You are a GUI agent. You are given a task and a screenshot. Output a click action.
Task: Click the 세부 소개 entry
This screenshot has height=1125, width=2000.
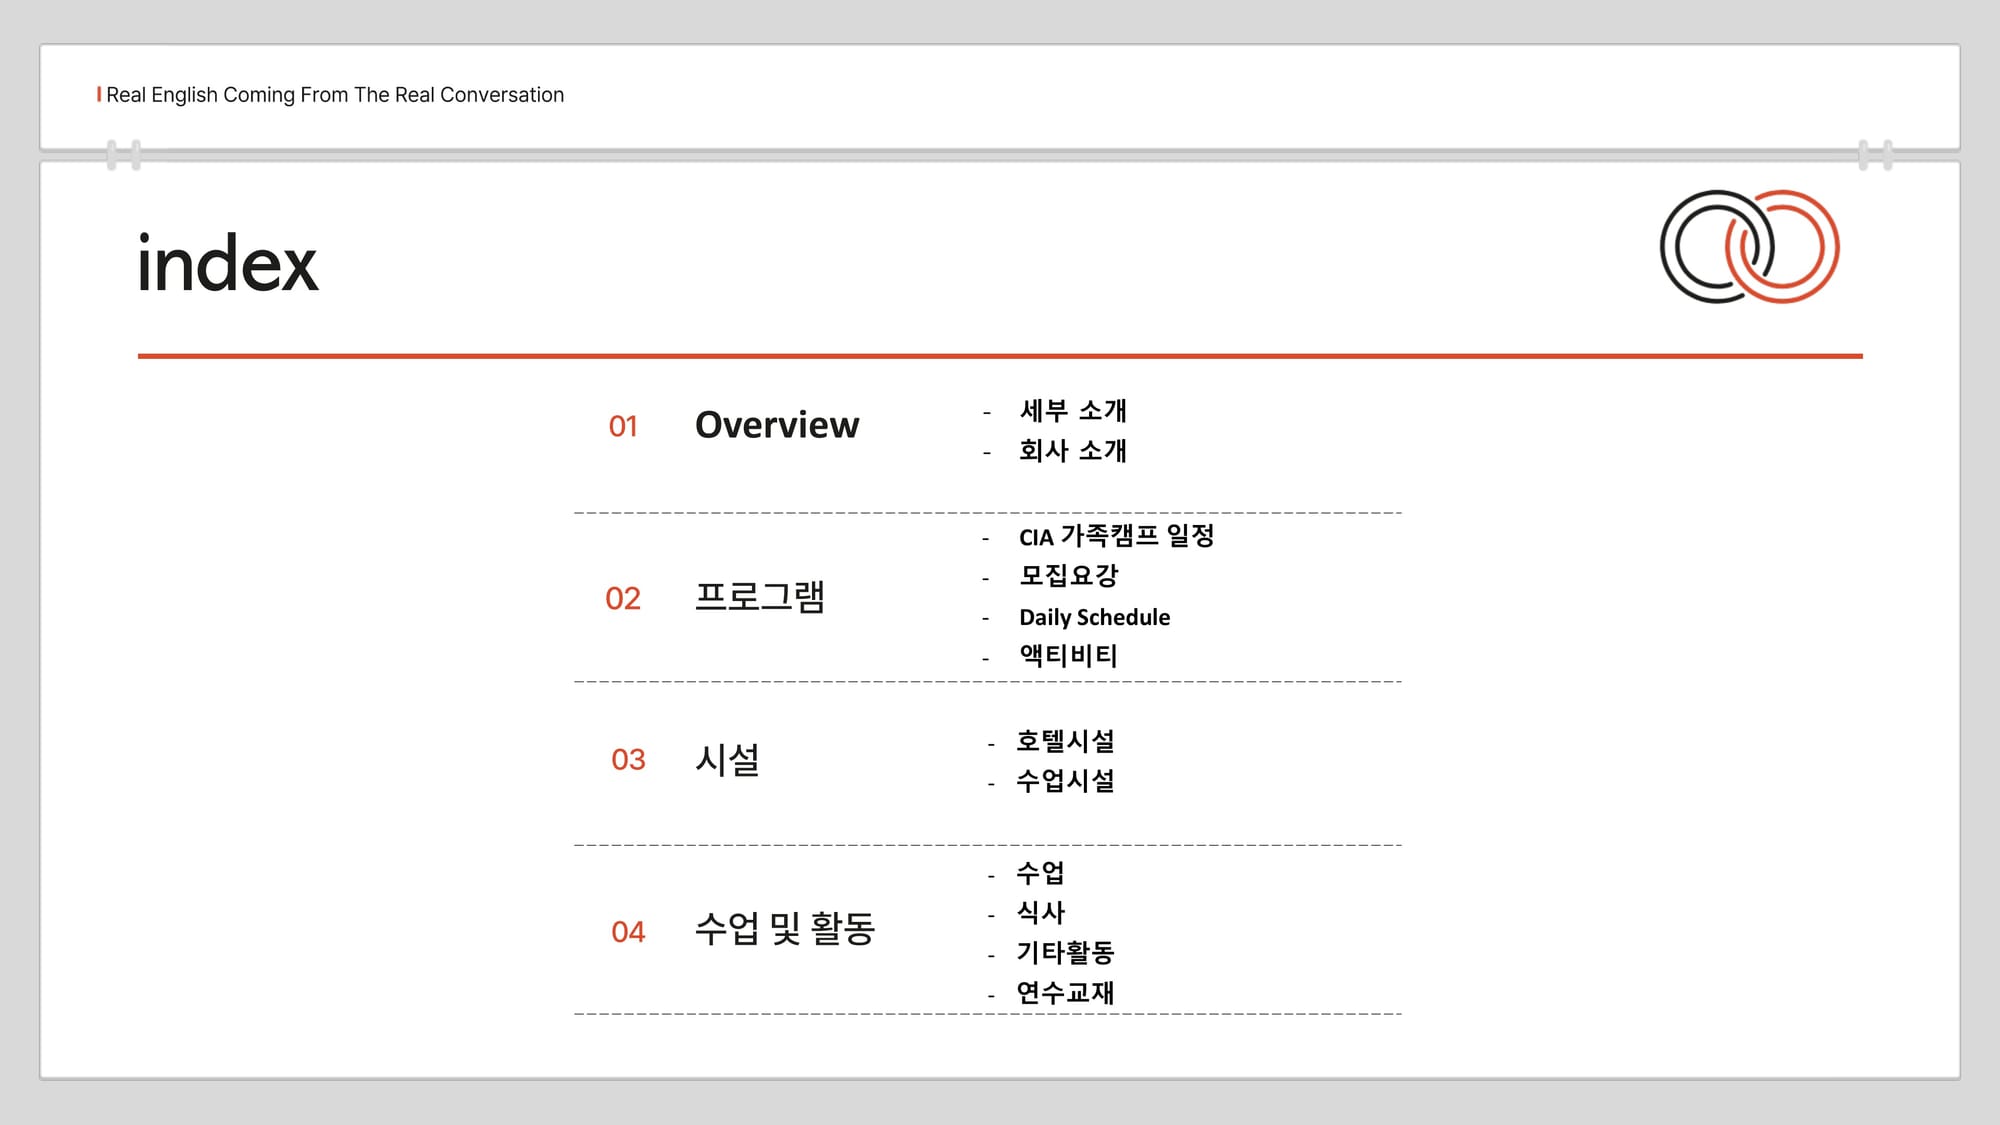coord(1072,411)
